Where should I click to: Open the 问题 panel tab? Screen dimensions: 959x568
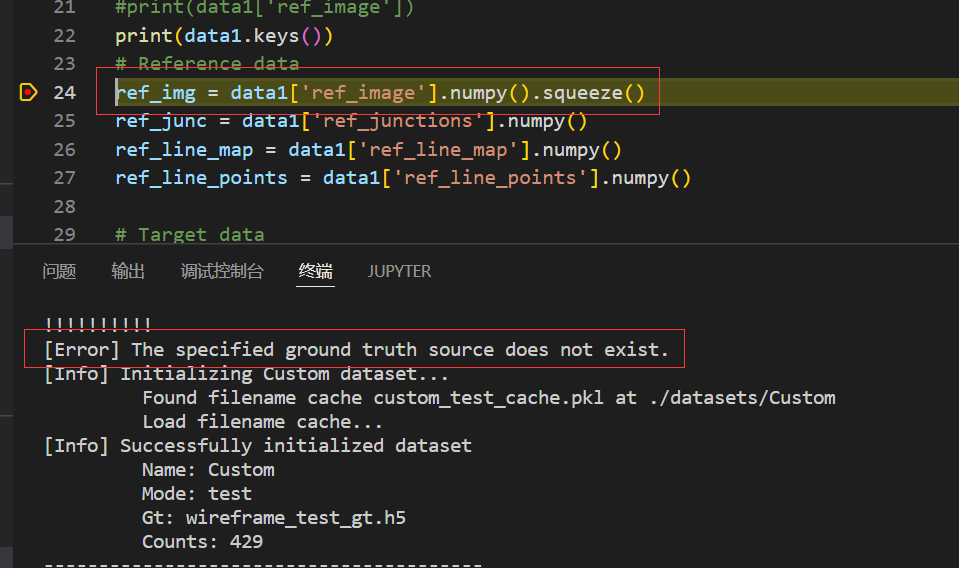pyautogui.click(x=59, y=271)
